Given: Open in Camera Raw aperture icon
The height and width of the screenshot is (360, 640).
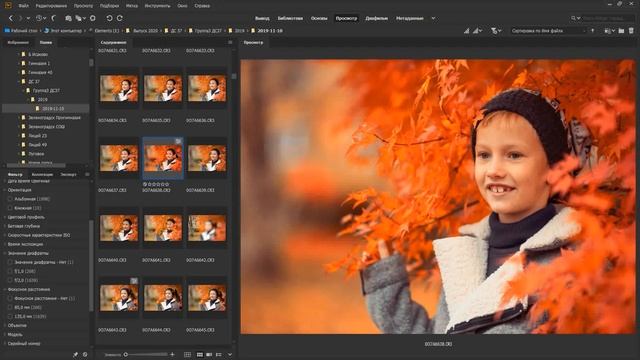Looking at the screenshot, I should [x=93, y=18].
